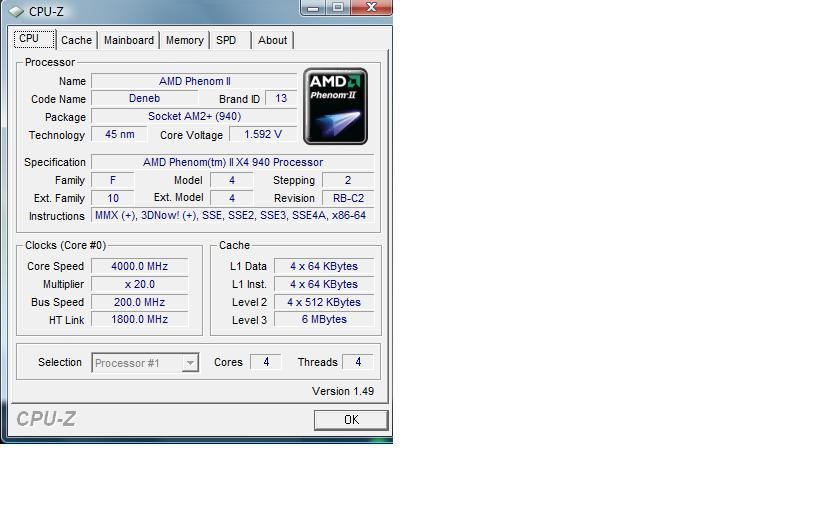840x525 pixels.
Task: Click the Instructions field listing MMX, SSE
Action: (x=232, y=215)
